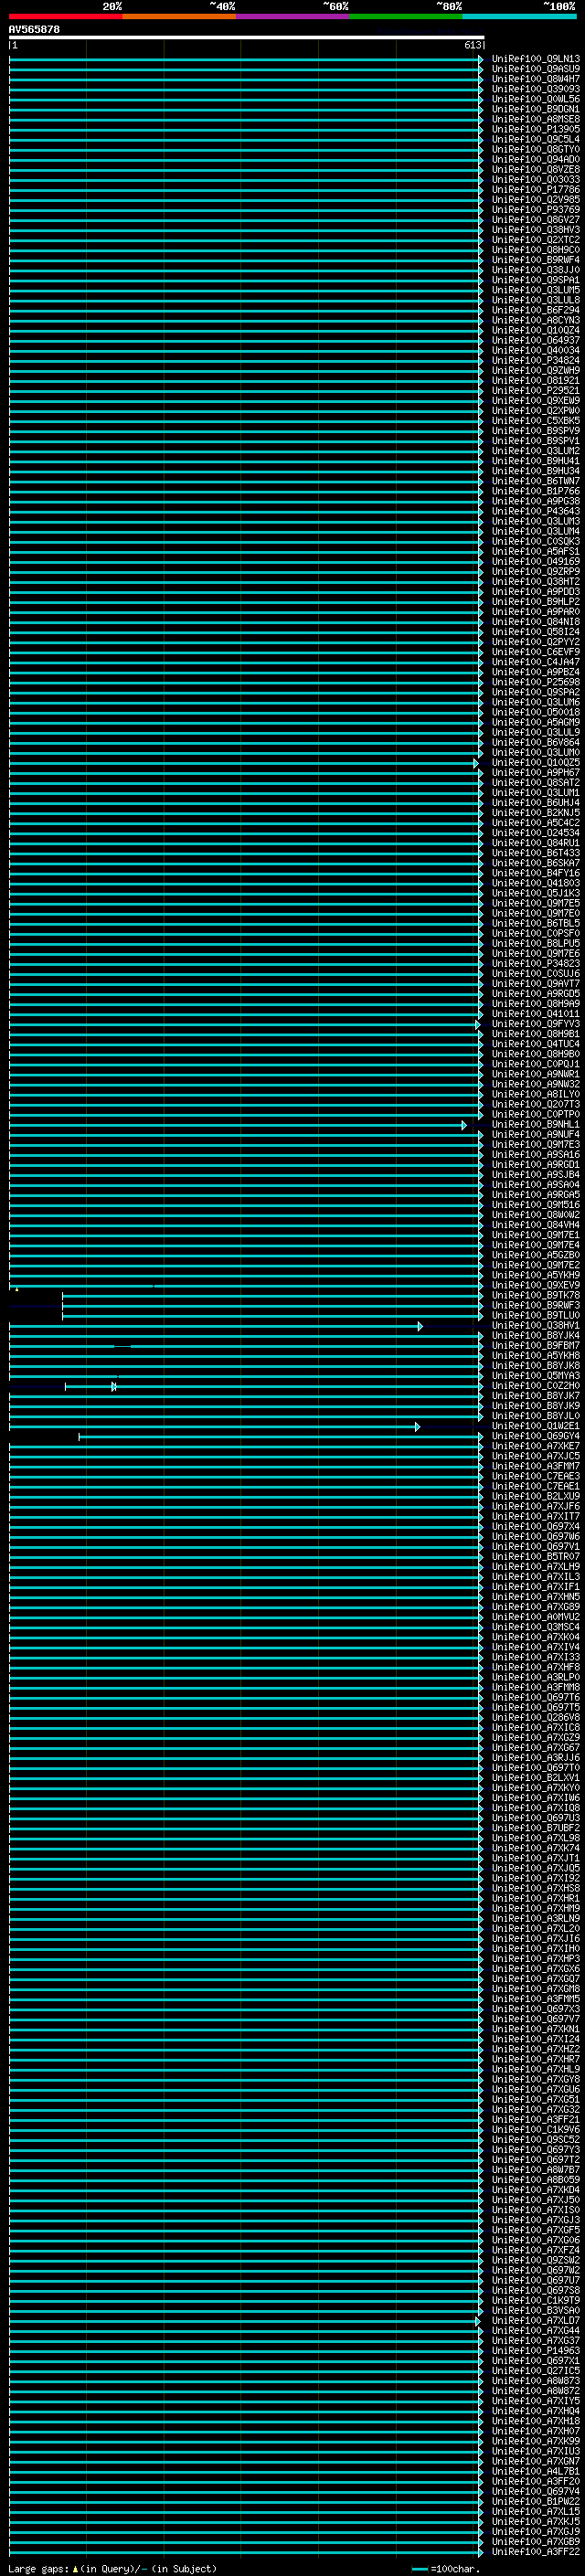Select hit UniRef100_A8ILY0
Image resolution: width=585 pixels, height=2576 pixels.
point(536,1094)
